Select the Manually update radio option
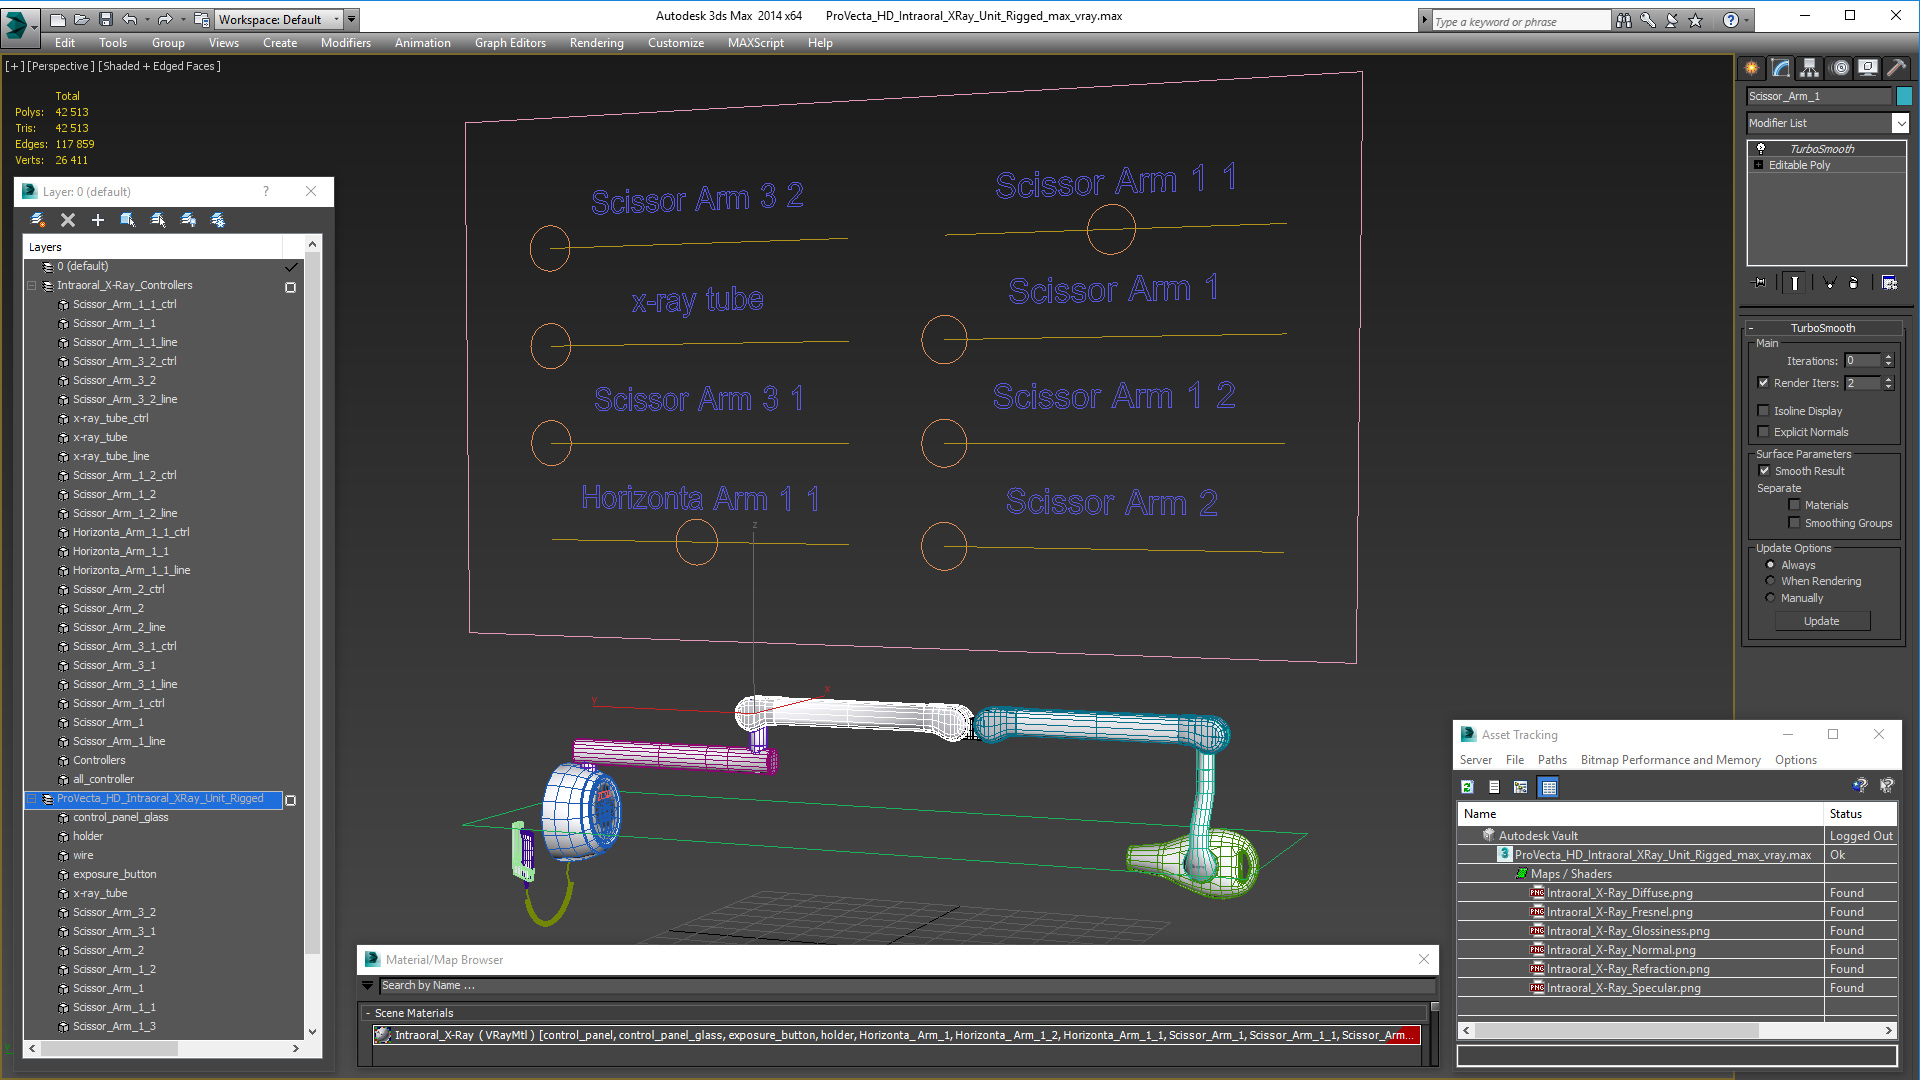Image resolution: width=1920 pixels, height=1080 pixels. 1770,597
